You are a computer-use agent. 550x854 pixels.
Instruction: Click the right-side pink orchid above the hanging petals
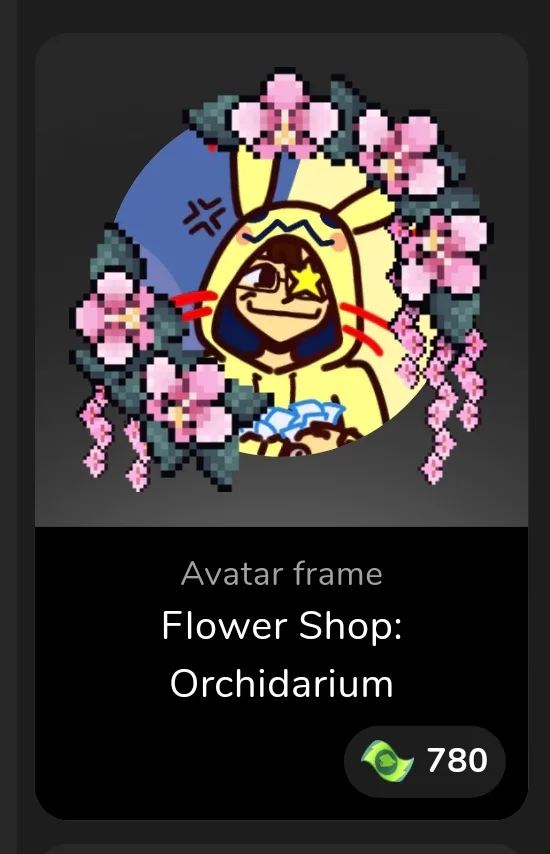click(441, 256)
